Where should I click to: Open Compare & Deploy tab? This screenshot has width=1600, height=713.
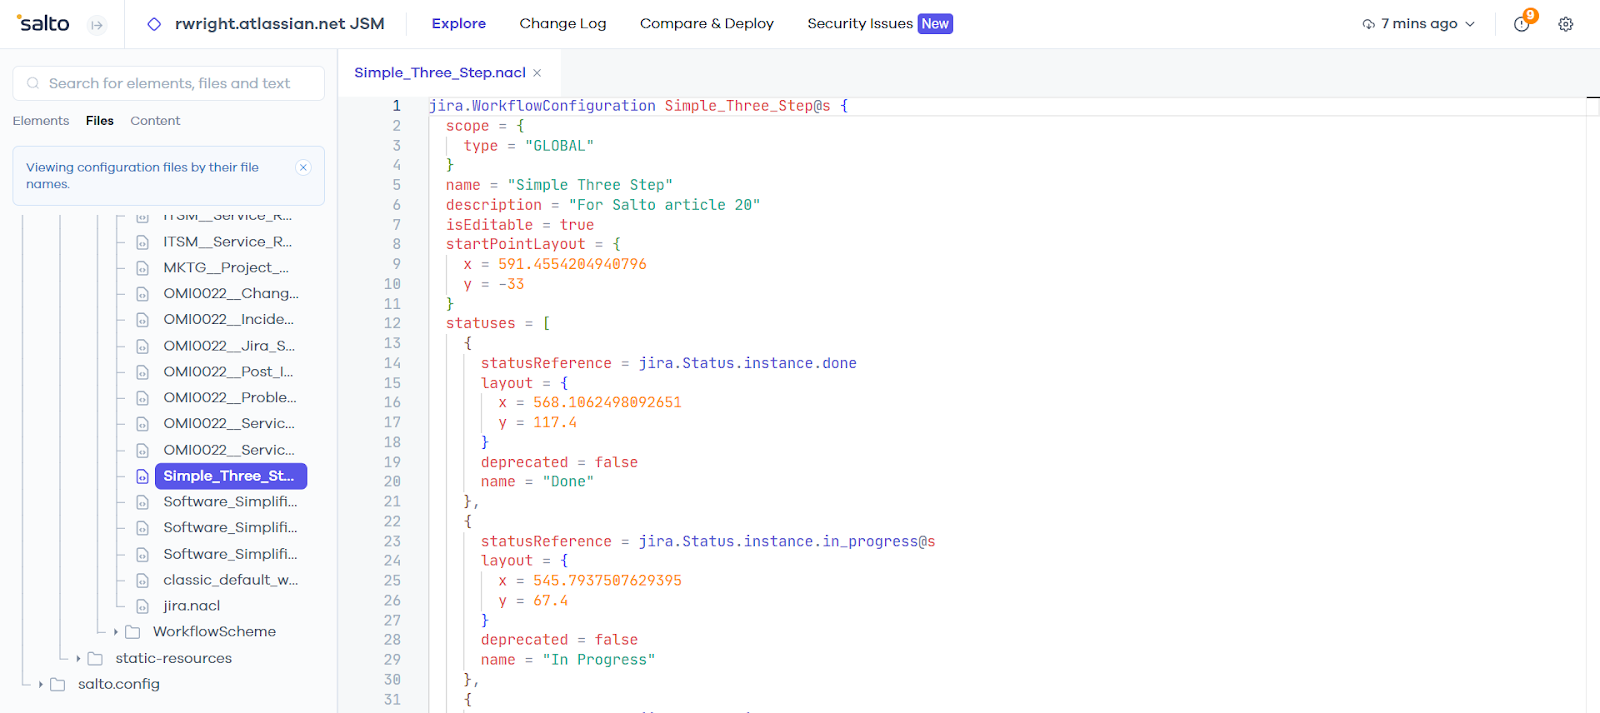[707, 23]
